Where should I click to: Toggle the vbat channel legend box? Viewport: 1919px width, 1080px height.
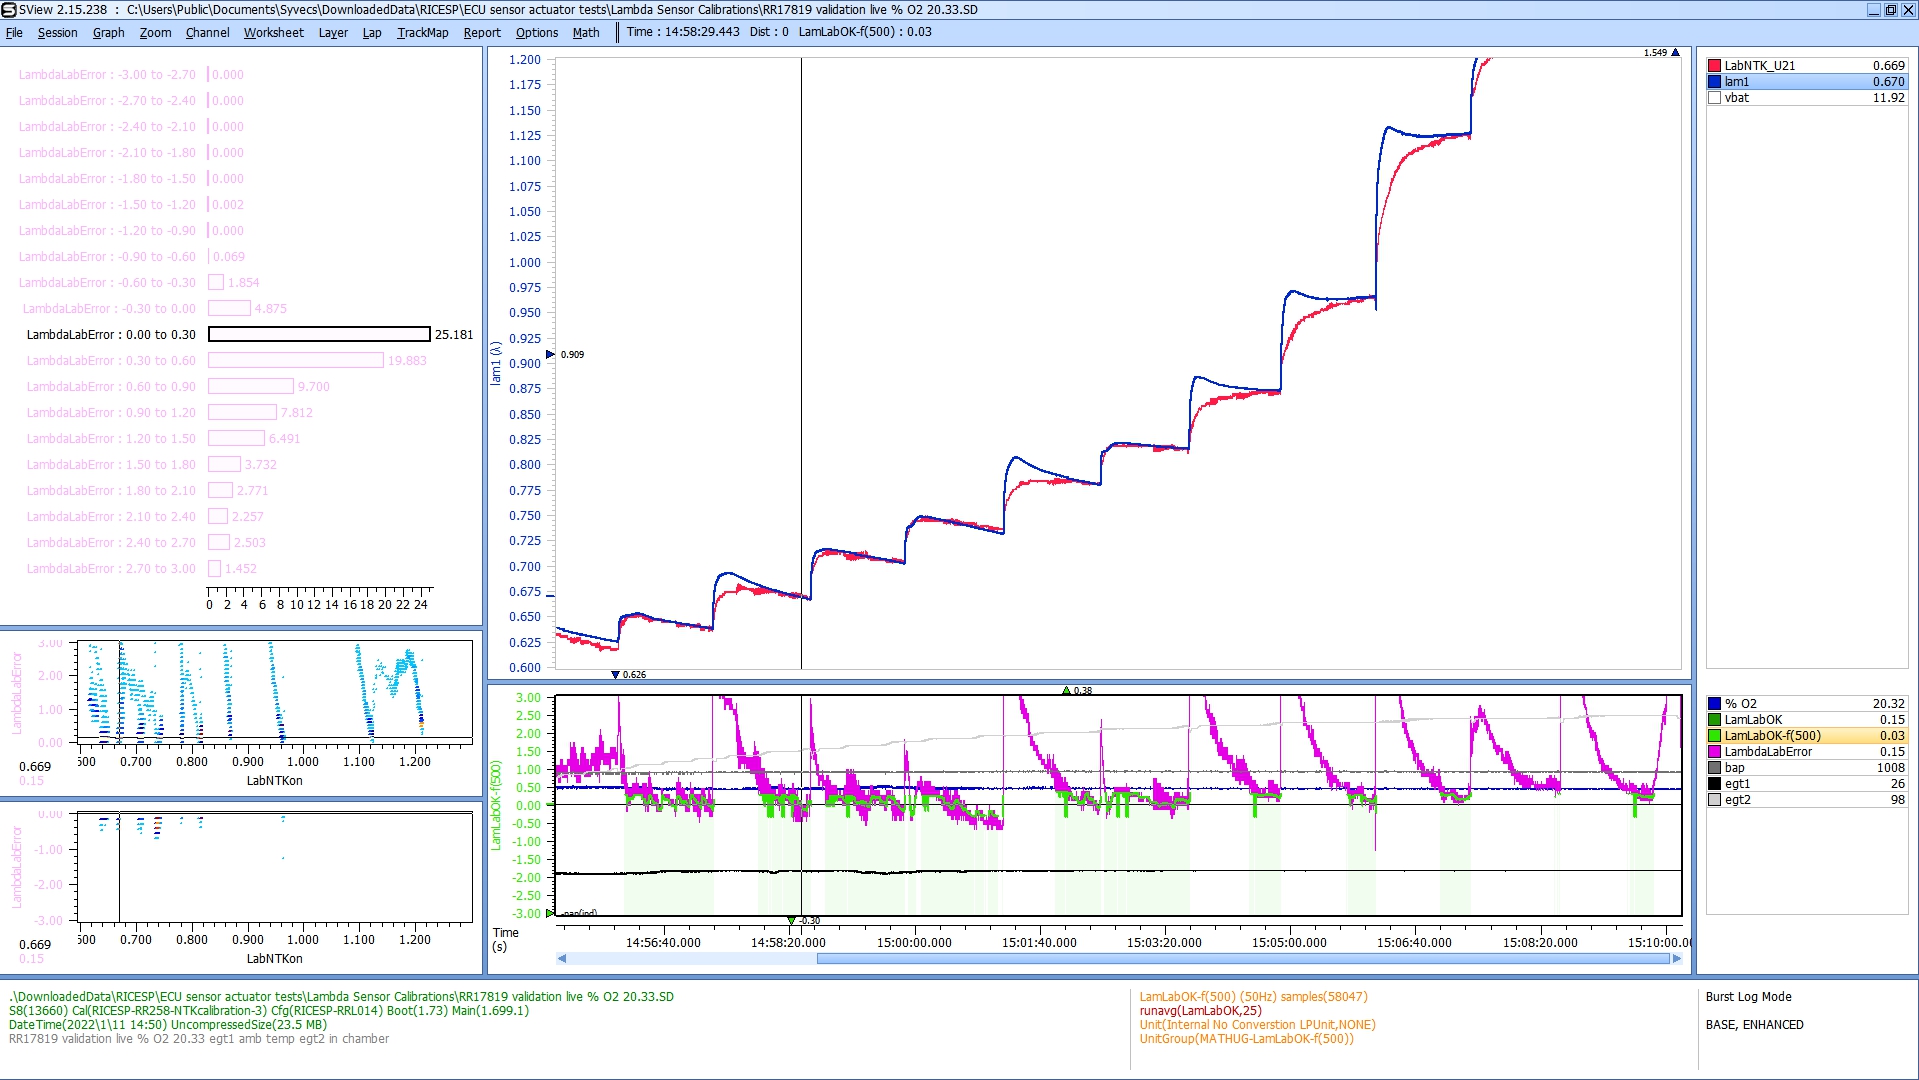click(x=1714, y=98)
